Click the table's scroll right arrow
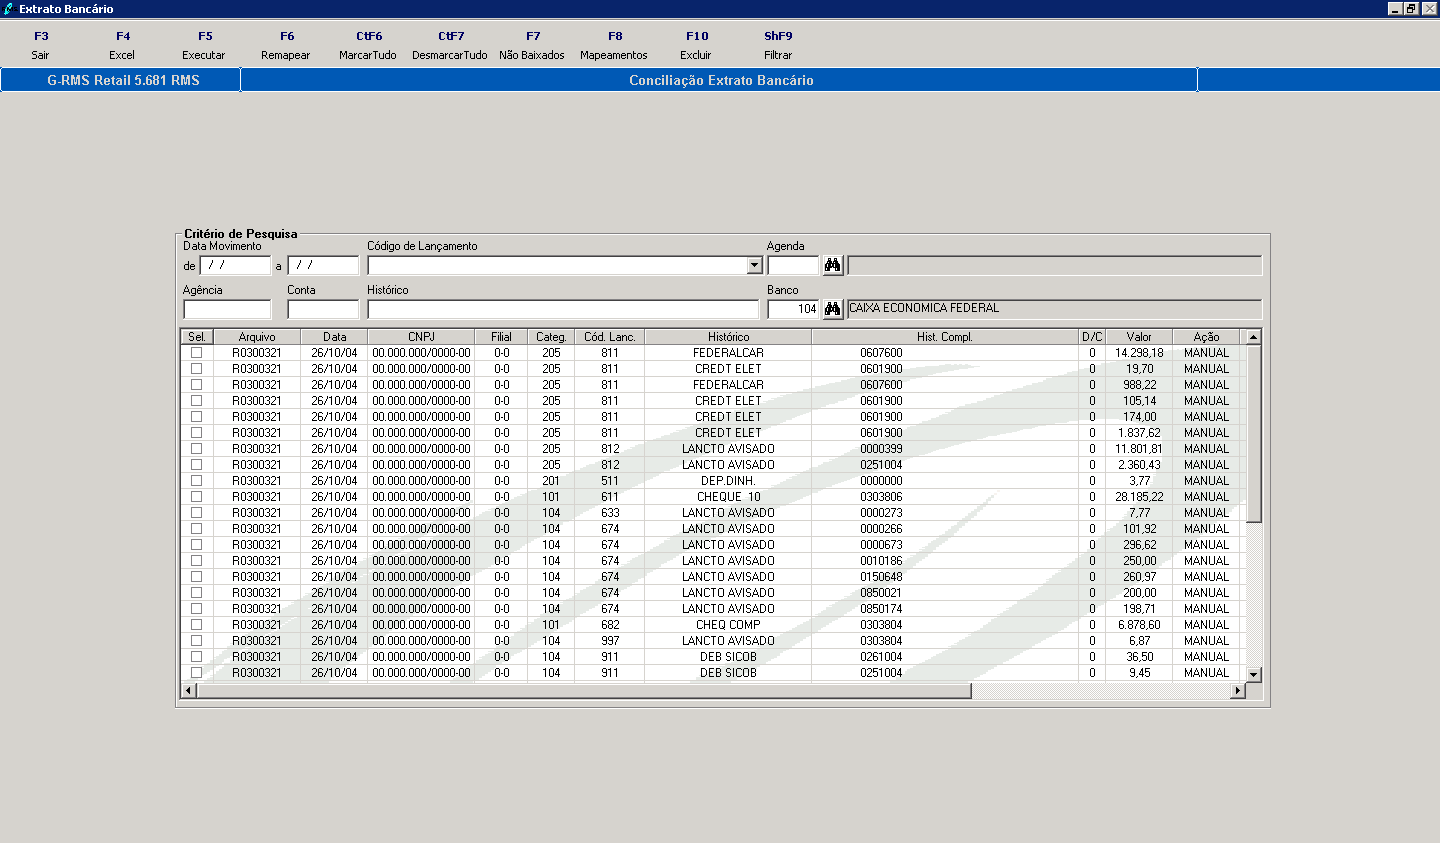This screenshot has height=843, width=1440. [1237, 690]
